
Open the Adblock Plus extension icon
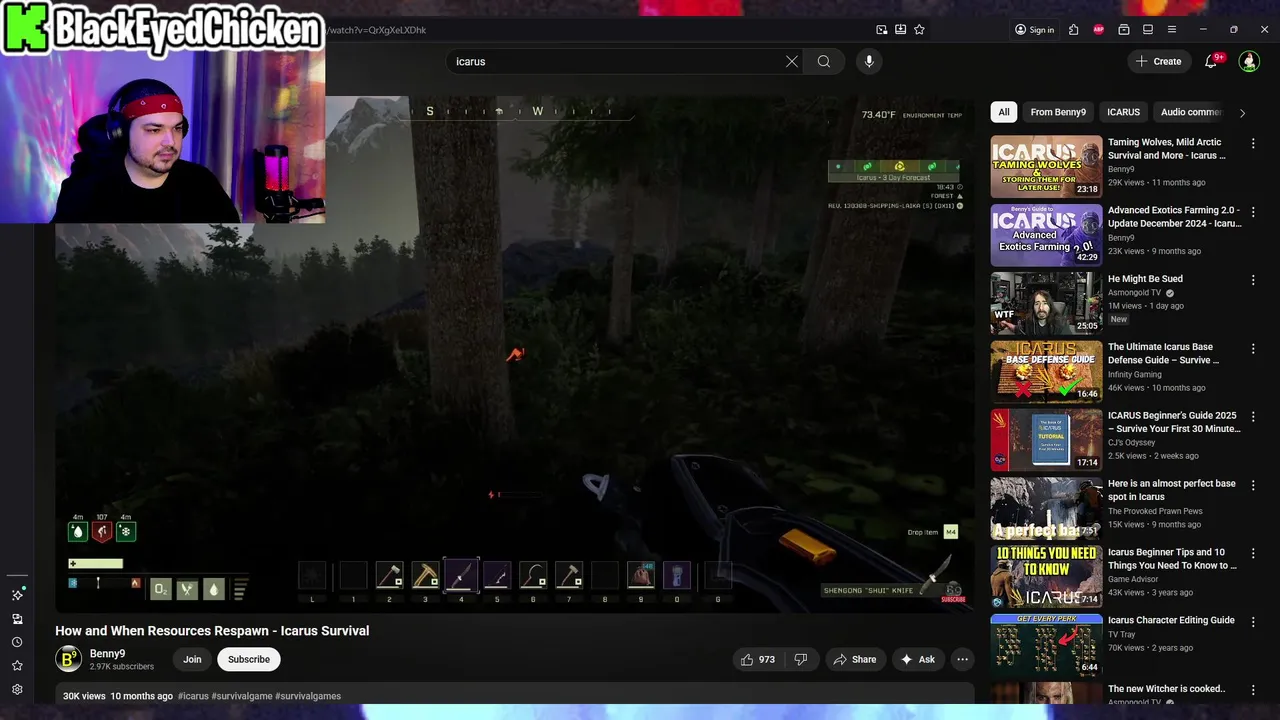click(1099, 30)
